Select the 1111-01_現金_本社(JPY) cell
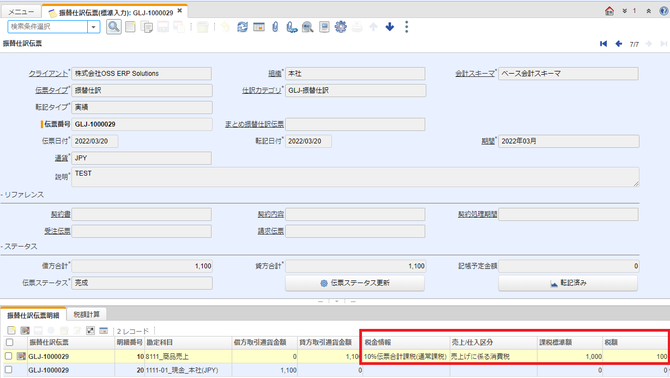This screenshot has height=378, width=670. click(x=188, y=370)
